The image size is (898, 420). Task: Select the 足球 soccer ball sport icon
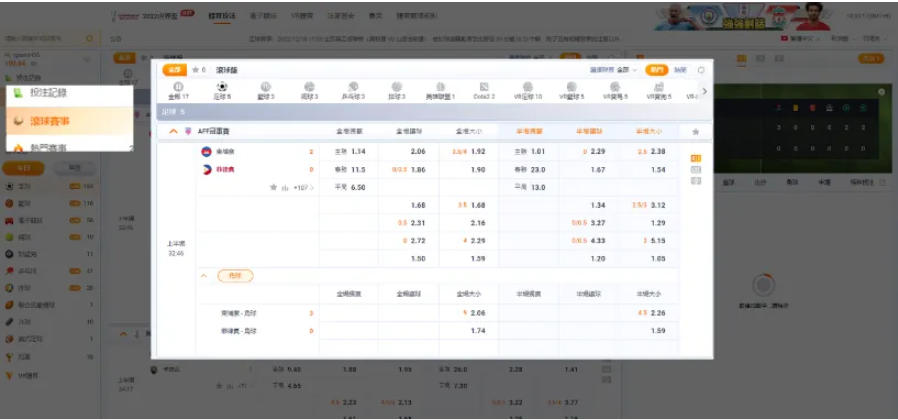pyautogui.click(x=222, y=88)
